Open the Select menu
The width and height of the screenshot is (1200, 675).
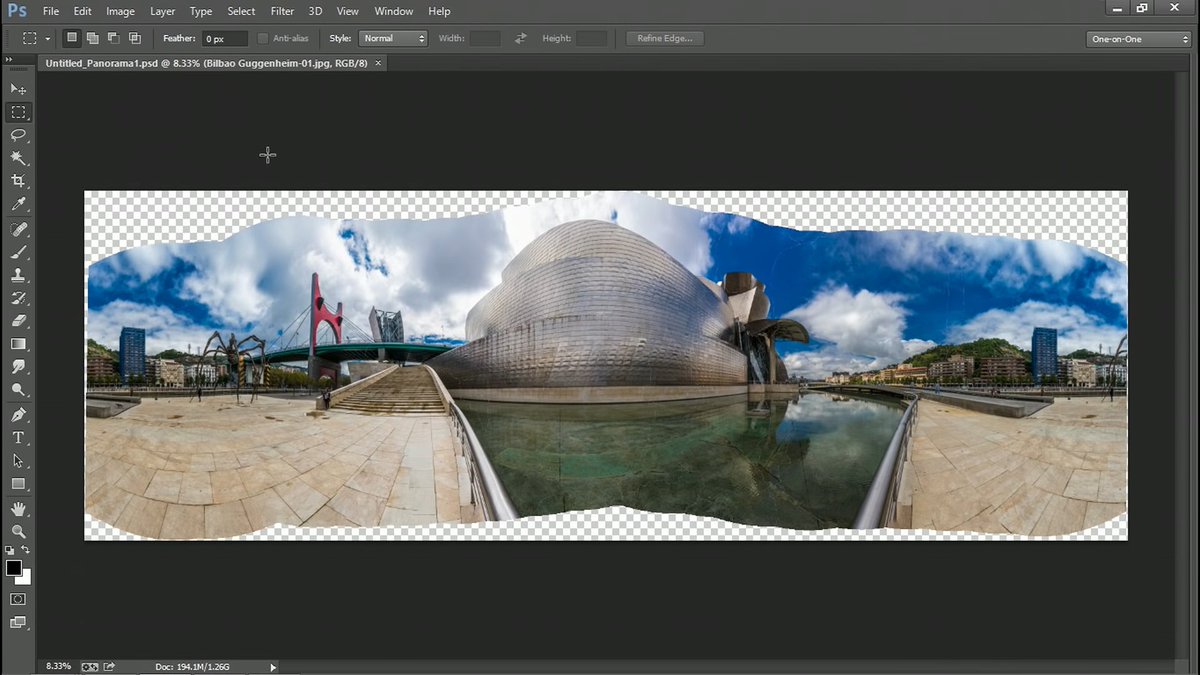(241, 11)
